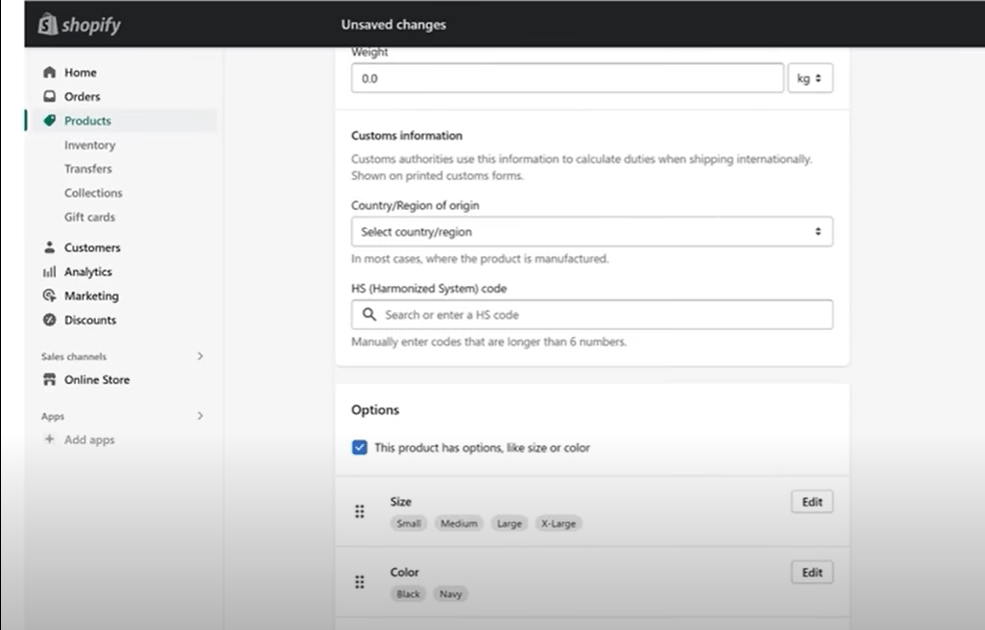Click the Online Store storefront icon

pyautogui.click(x=49, y=380)
